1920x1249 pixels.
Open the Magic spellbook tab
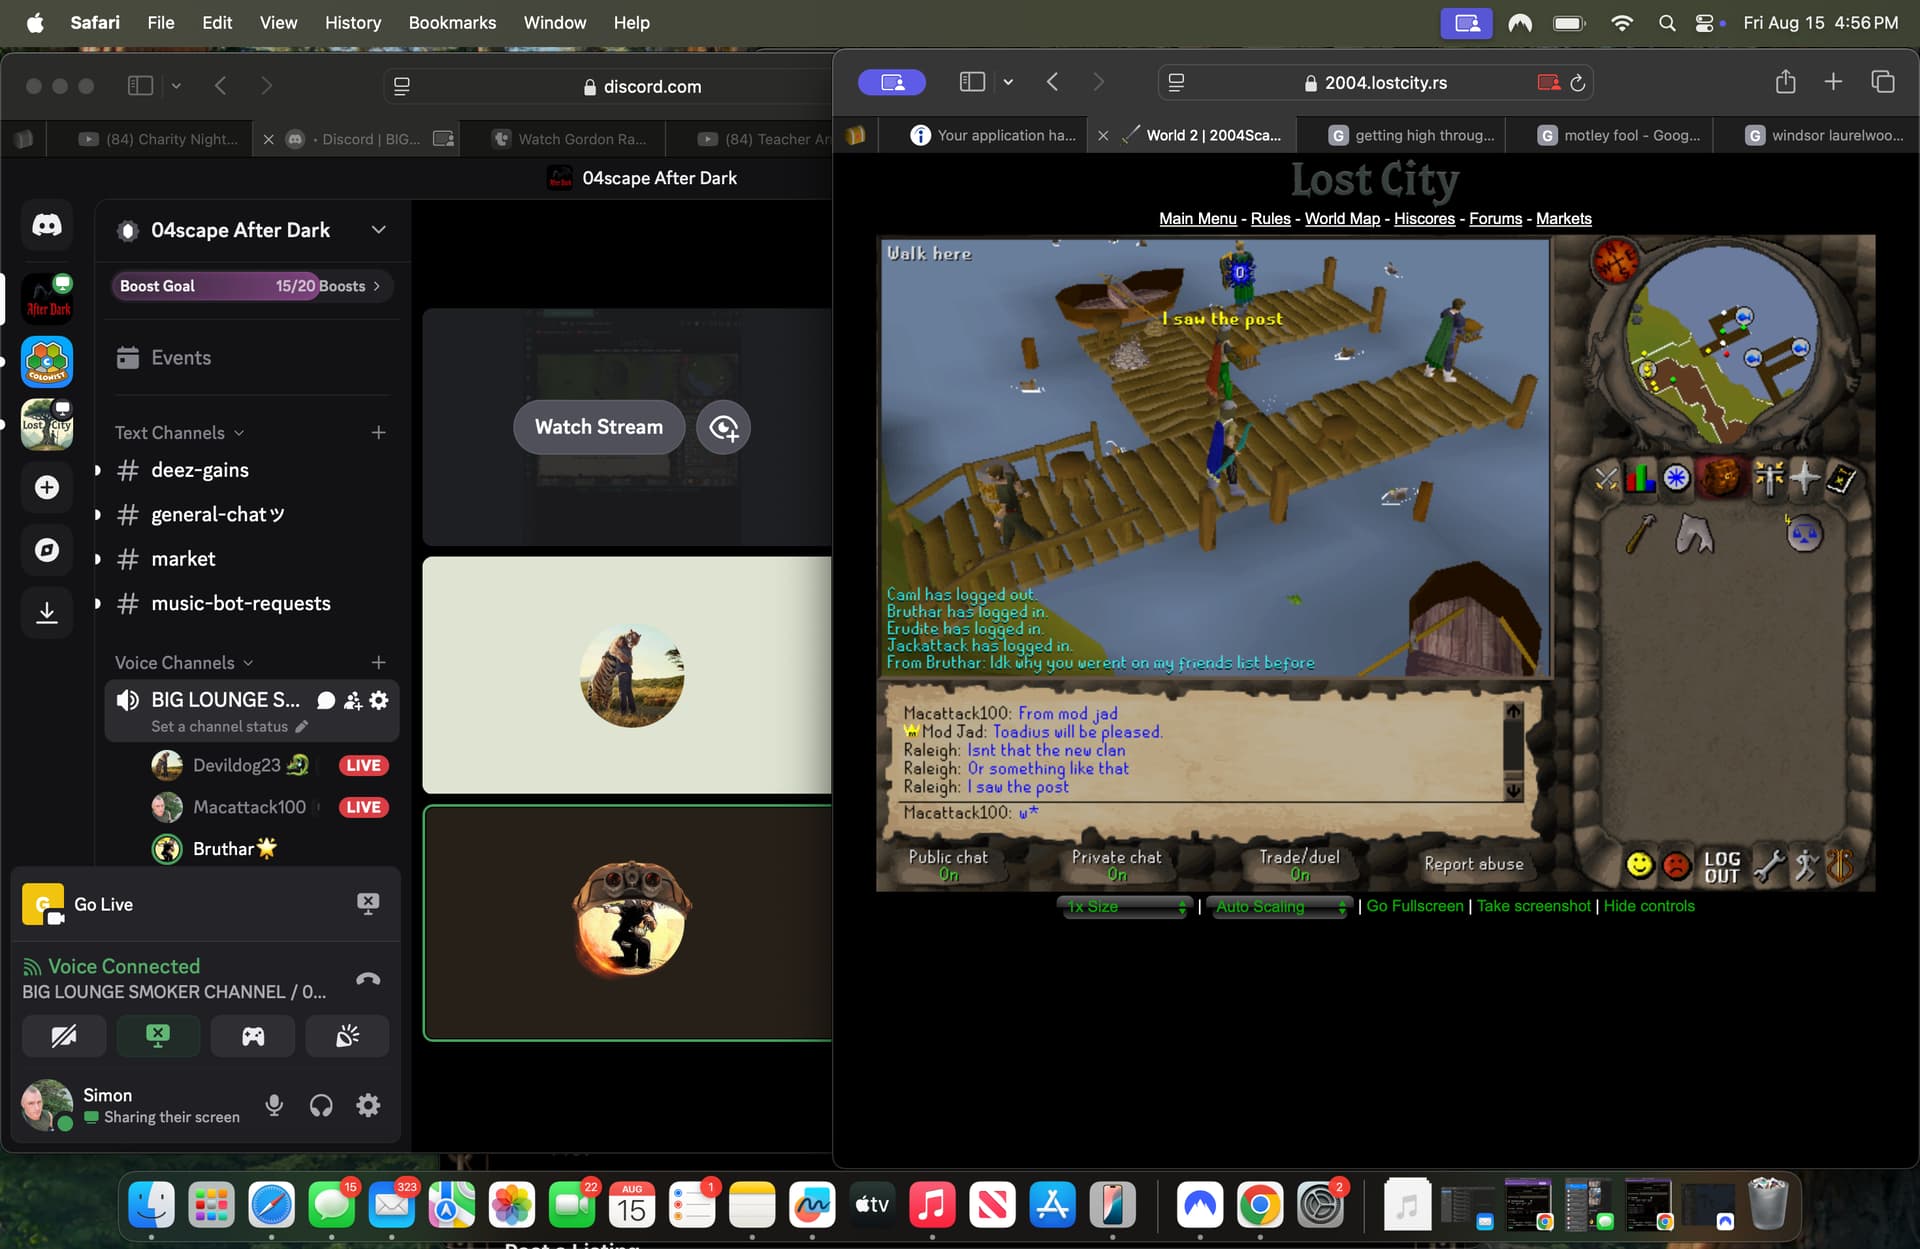point(1841,479)
